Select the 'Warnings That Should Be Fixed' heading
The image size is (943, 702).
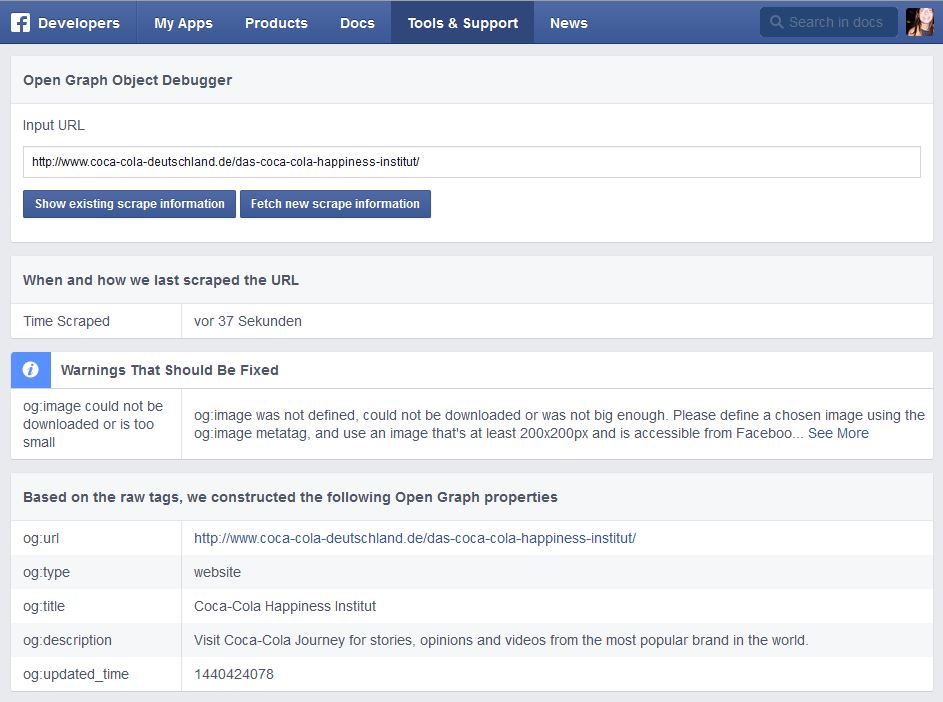[x=170, y=370]
